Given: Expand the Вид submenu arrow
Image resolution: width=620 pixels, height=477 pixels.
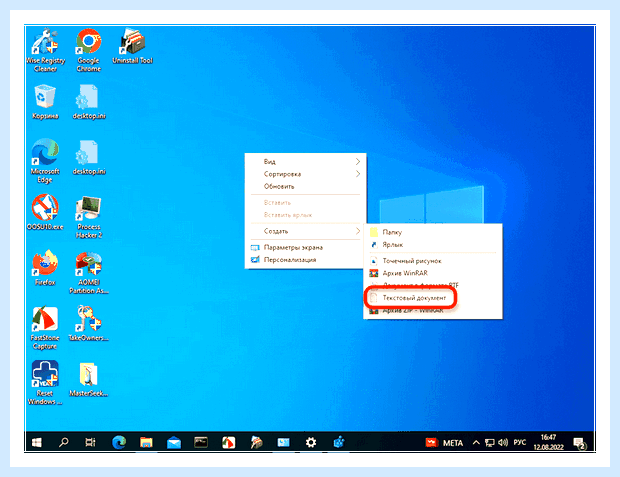Looking at the screenshot, I should 357,161.
